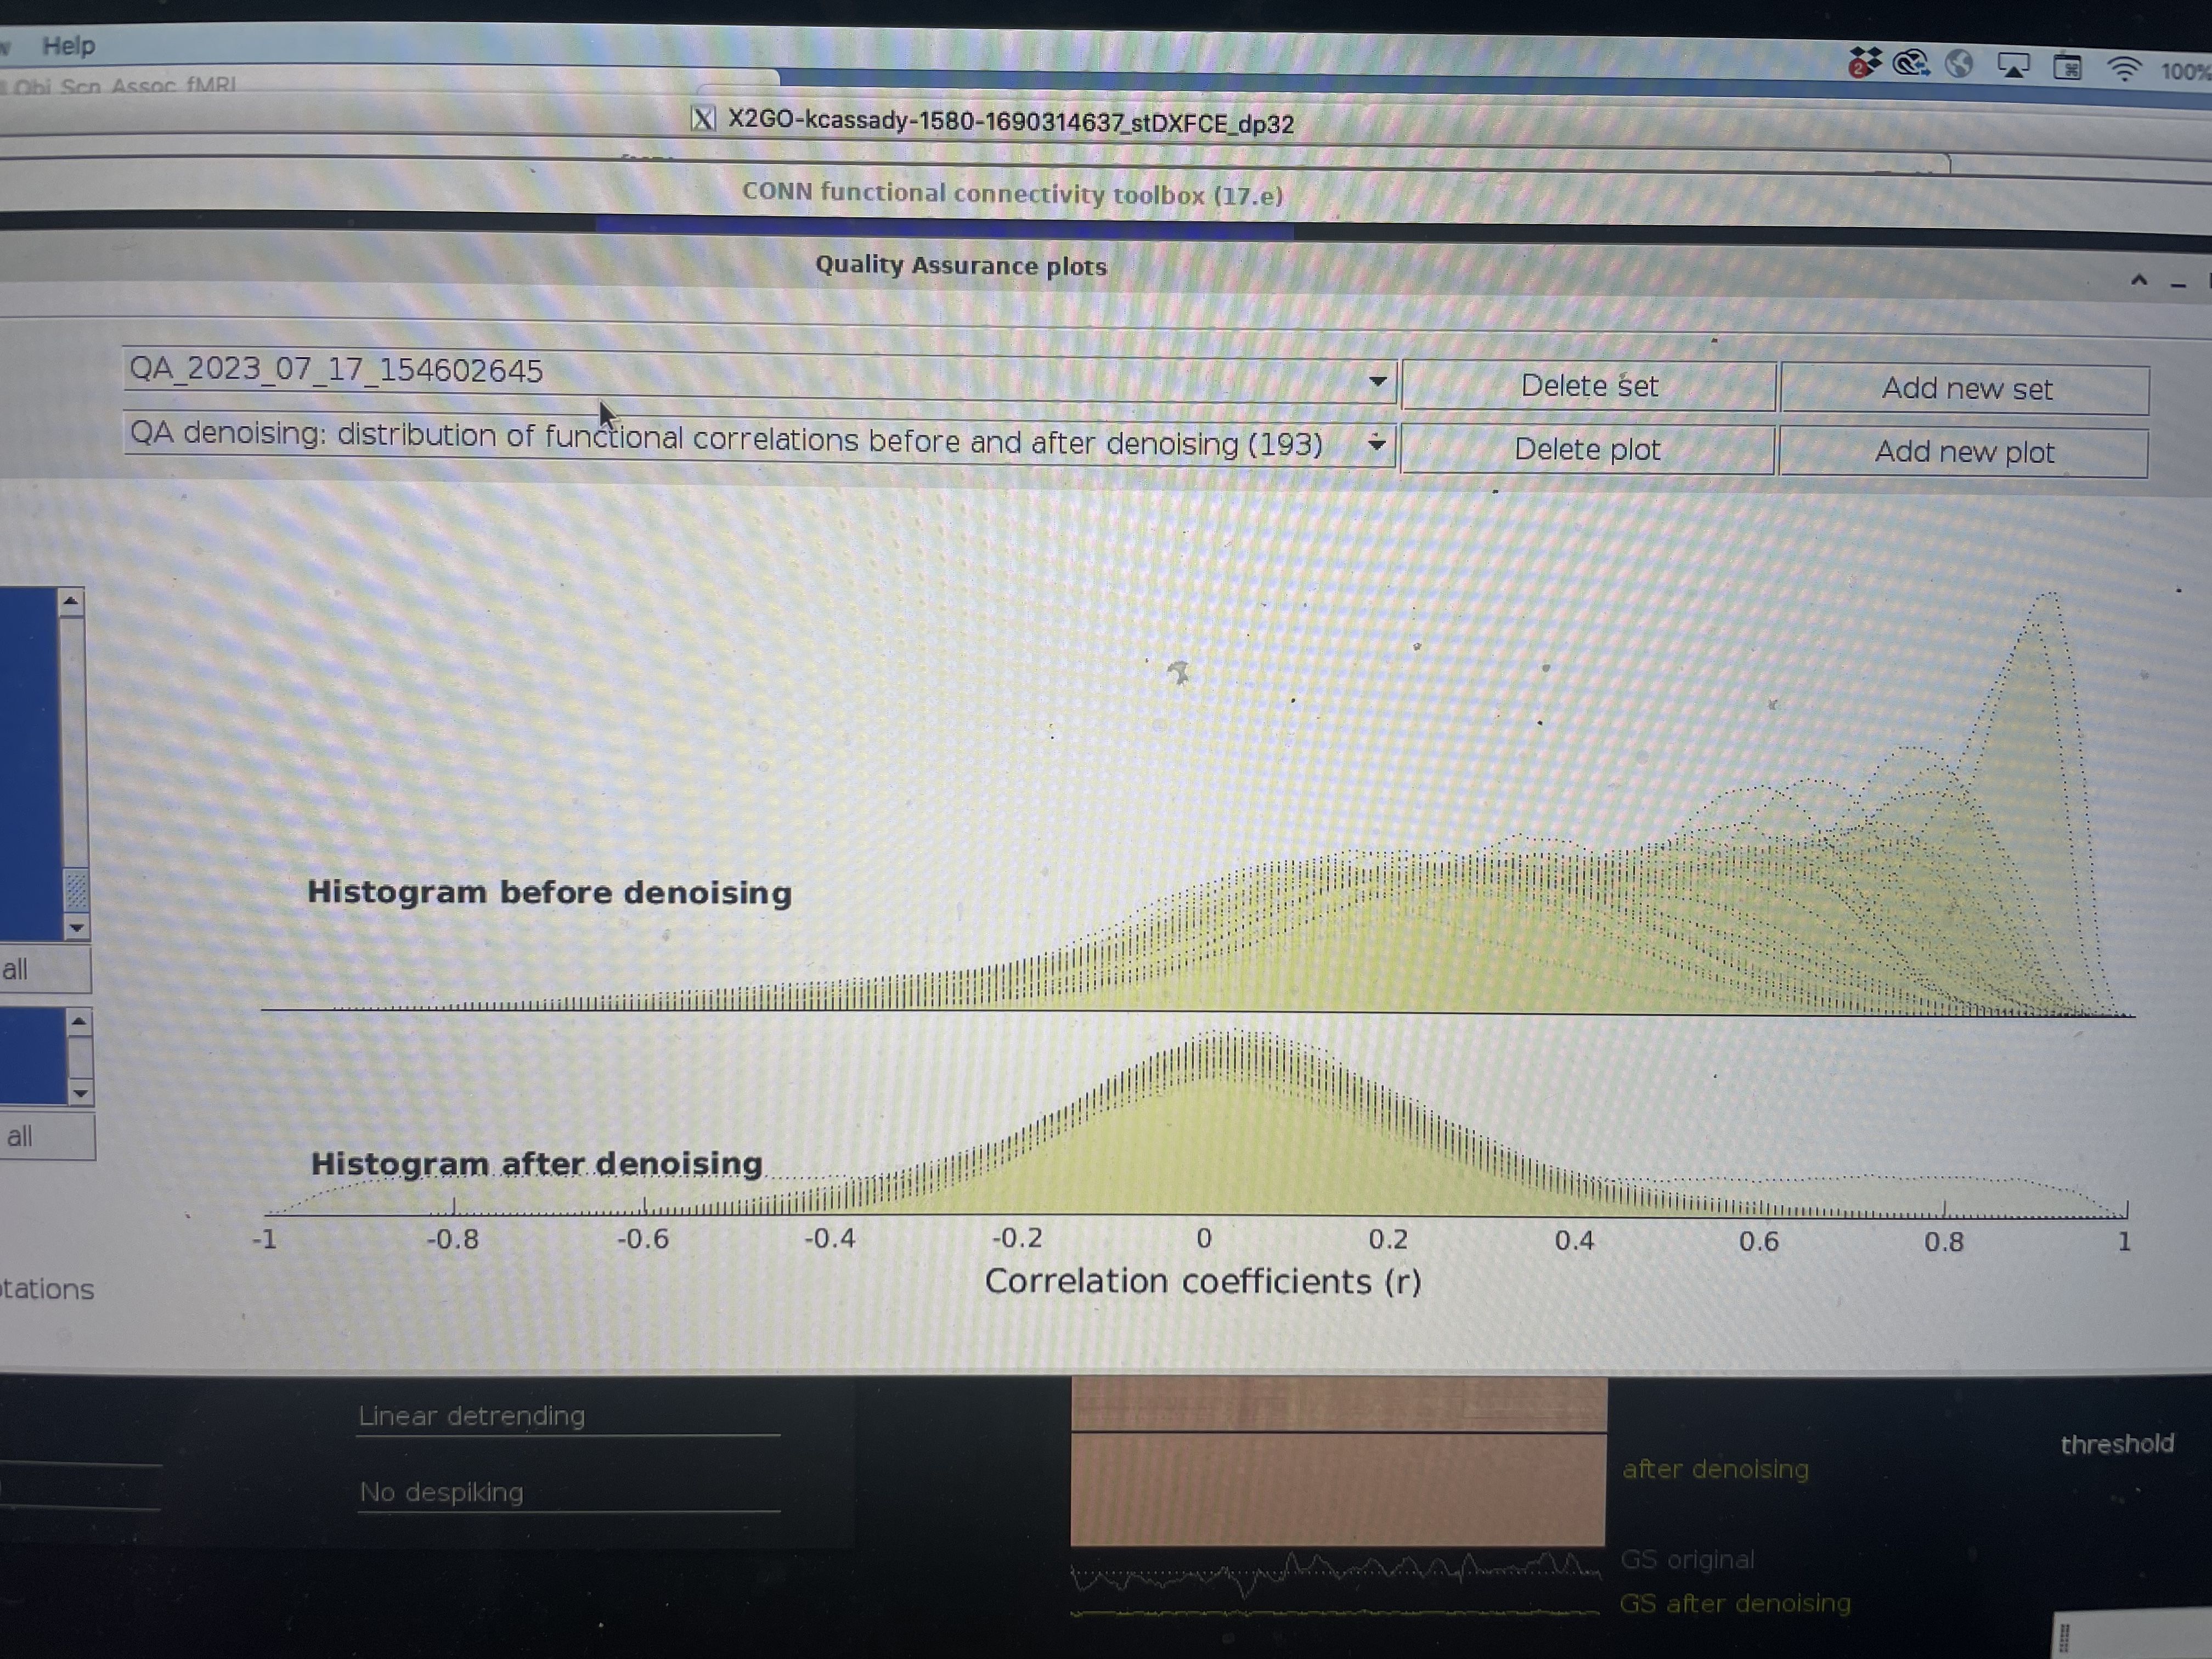Click the Add new plot button
Screen dimensions: 2212x1659
1963,452
